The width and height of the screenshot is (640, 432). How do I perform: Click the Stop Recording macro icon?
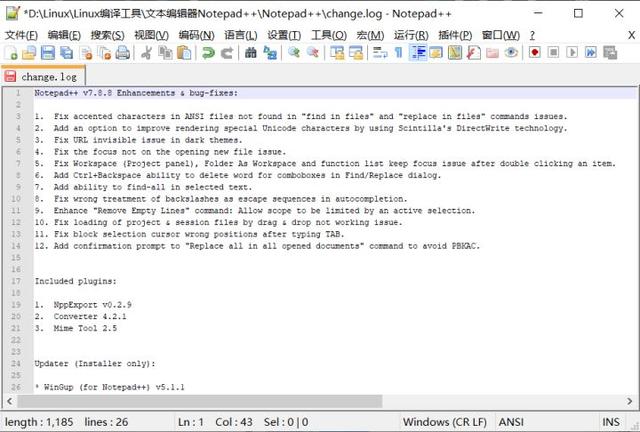click(553, 53)
